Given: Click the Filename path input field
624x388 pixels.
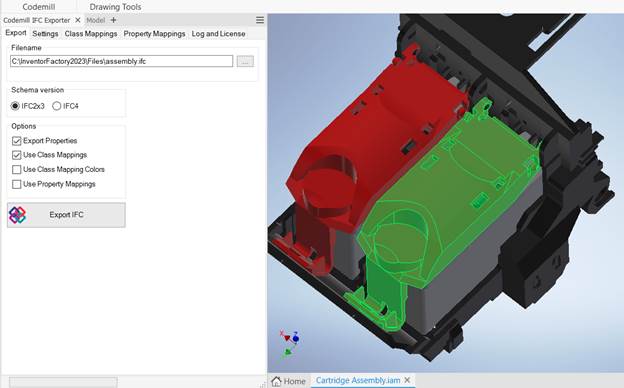Looking at the screenshot, I should [x=121, y=61].
